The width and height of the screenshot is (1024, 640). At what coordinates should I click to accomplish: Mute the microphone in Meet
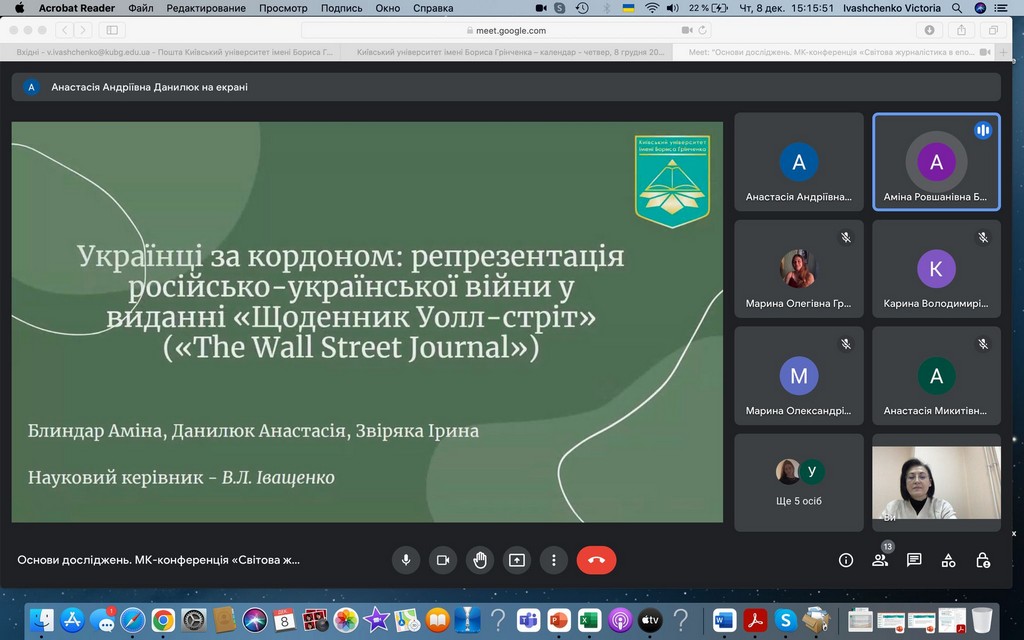click(406, 560)
